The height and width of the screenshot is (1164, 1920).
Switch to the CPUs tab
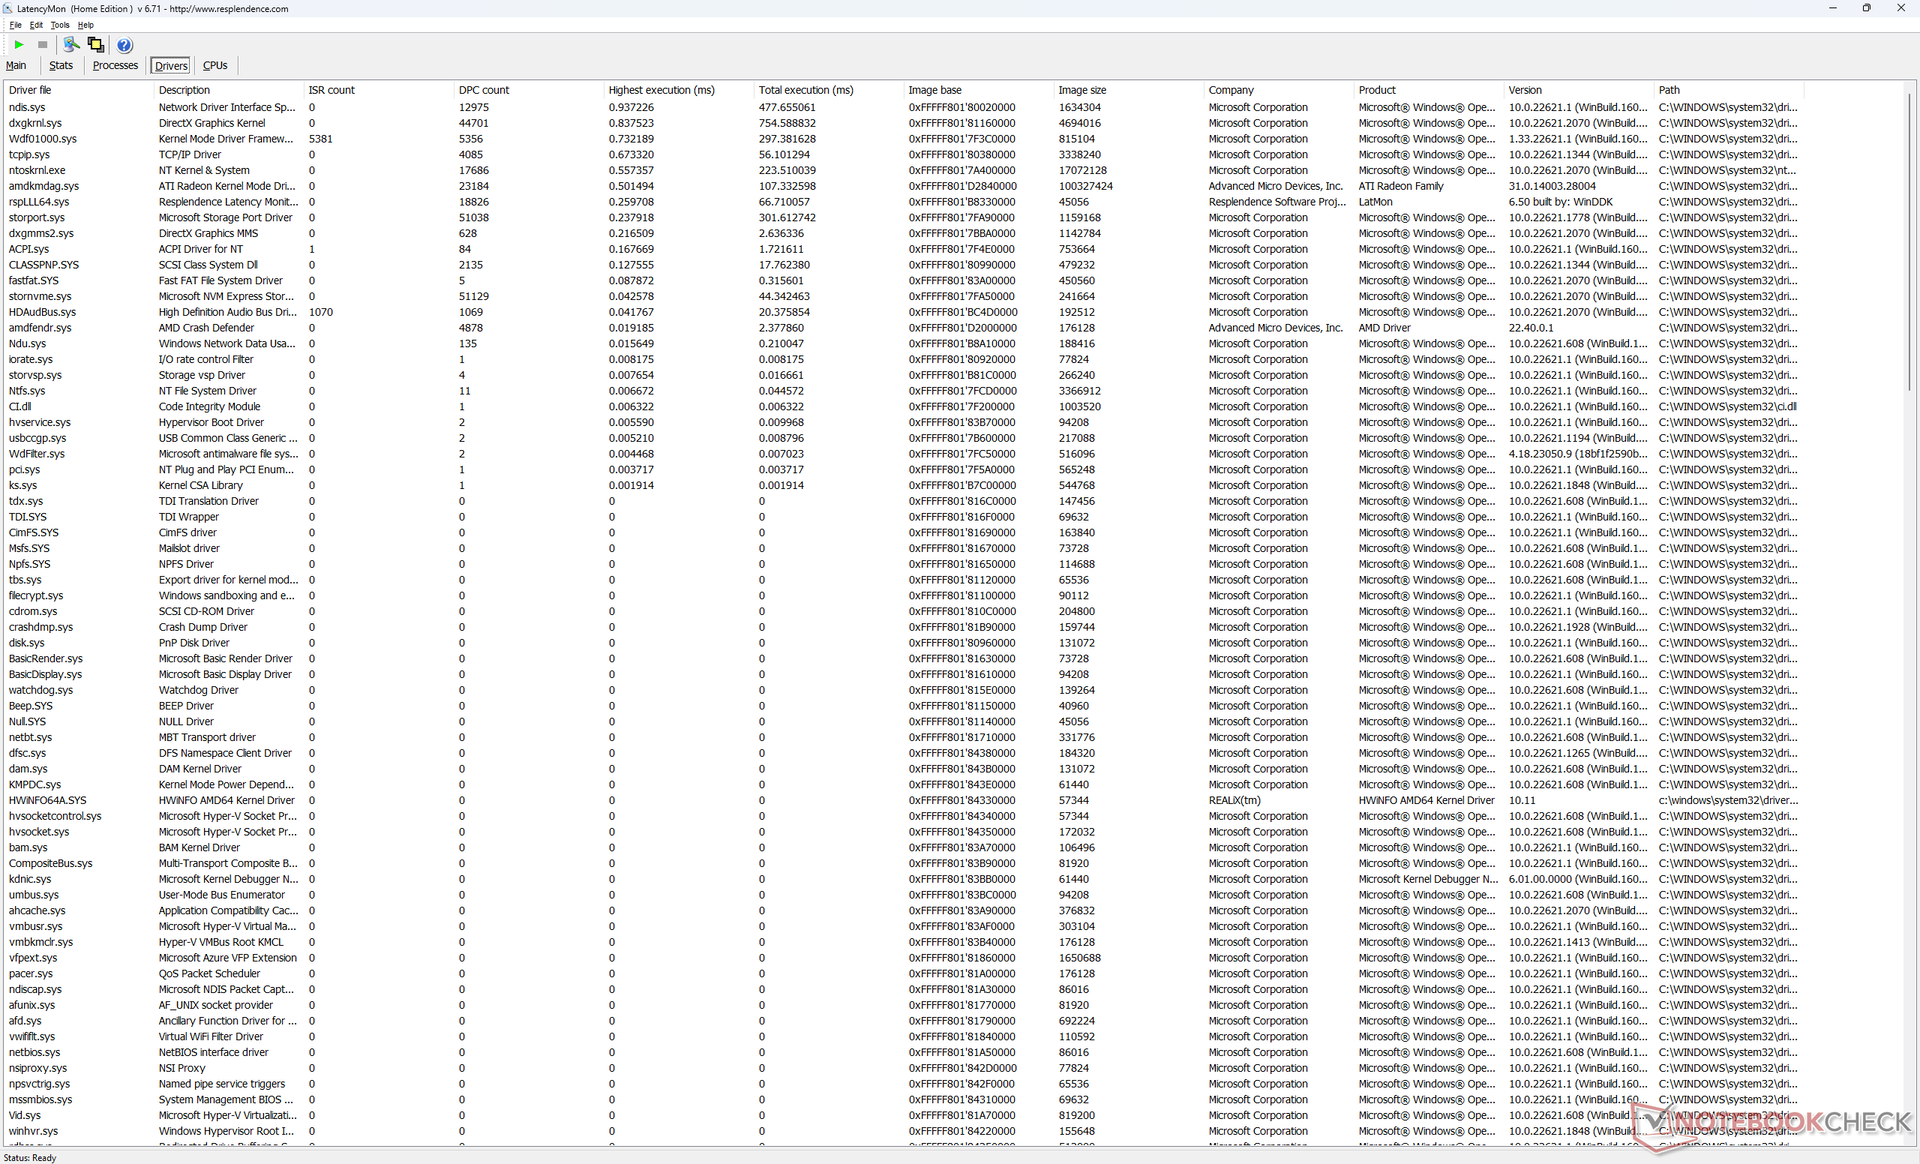coord(215,66)
